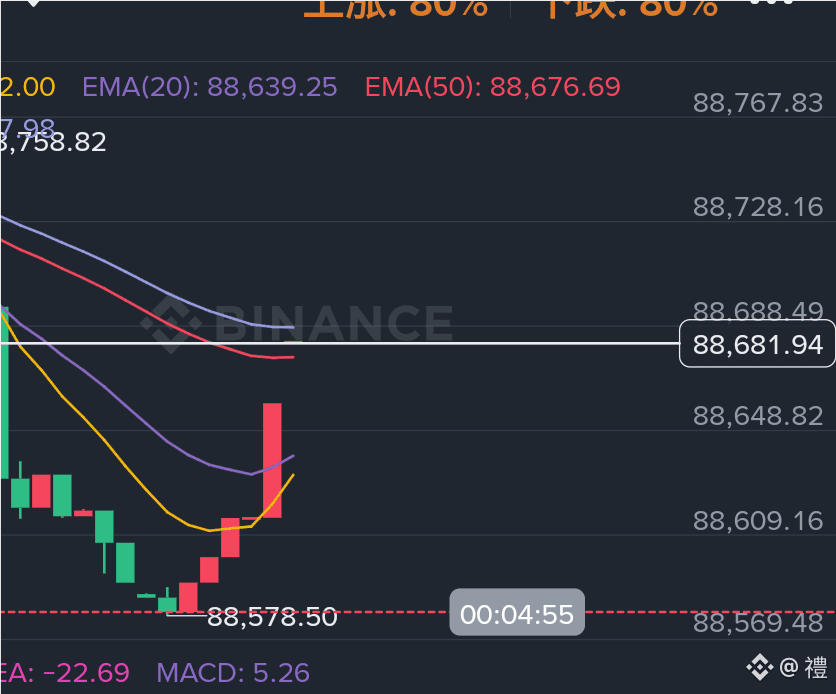Click the 88,569.48 price axis label

coord(758,623)
